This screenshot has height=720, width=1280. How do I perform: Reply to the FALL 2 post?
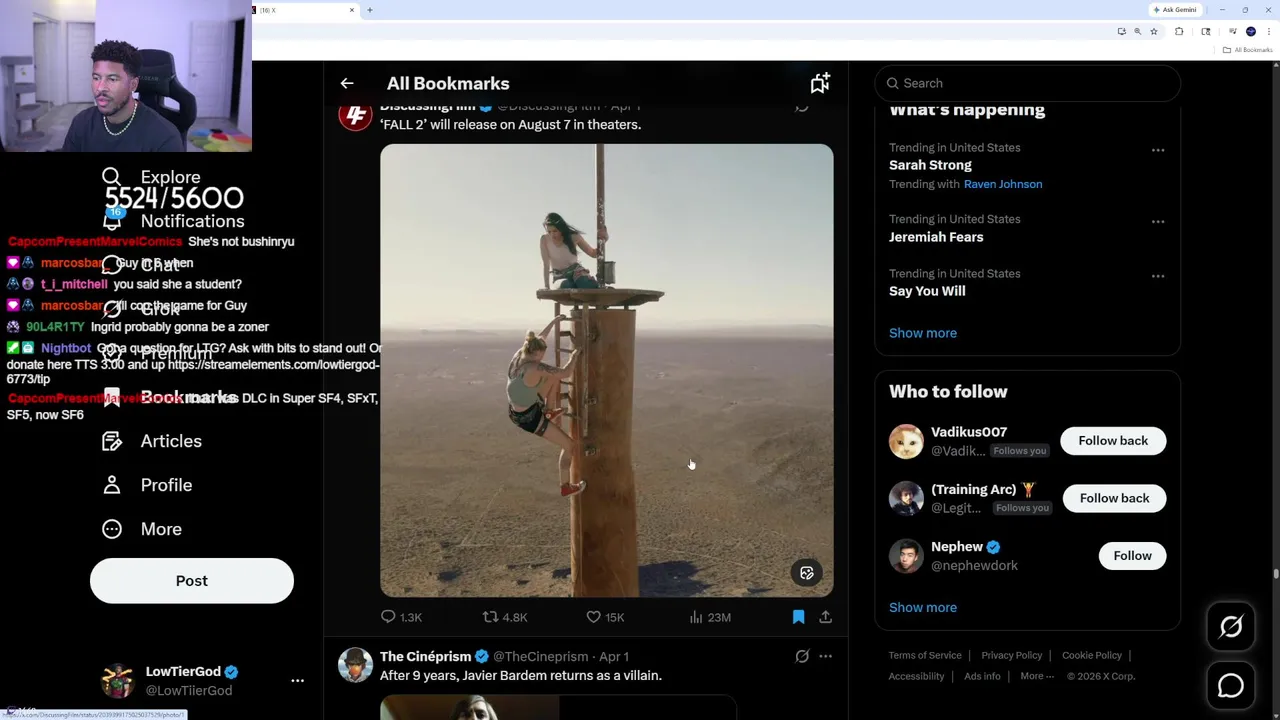click(389, 617)
